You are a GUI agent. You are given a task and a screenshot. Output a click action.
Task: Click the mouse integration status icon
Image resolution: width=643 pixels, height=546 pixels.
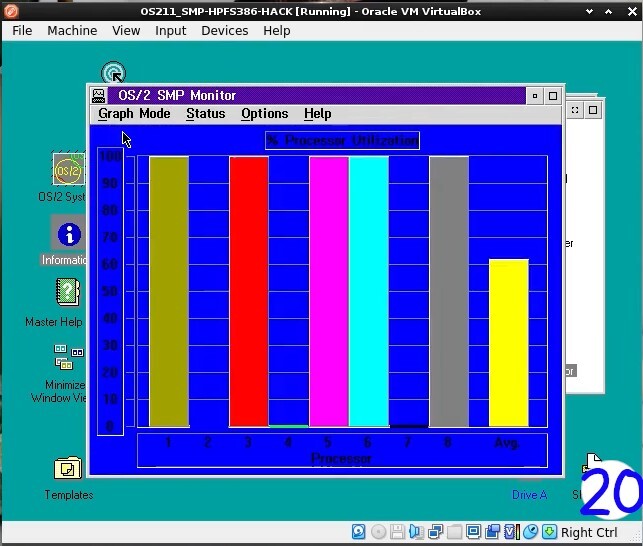point(531,532)
